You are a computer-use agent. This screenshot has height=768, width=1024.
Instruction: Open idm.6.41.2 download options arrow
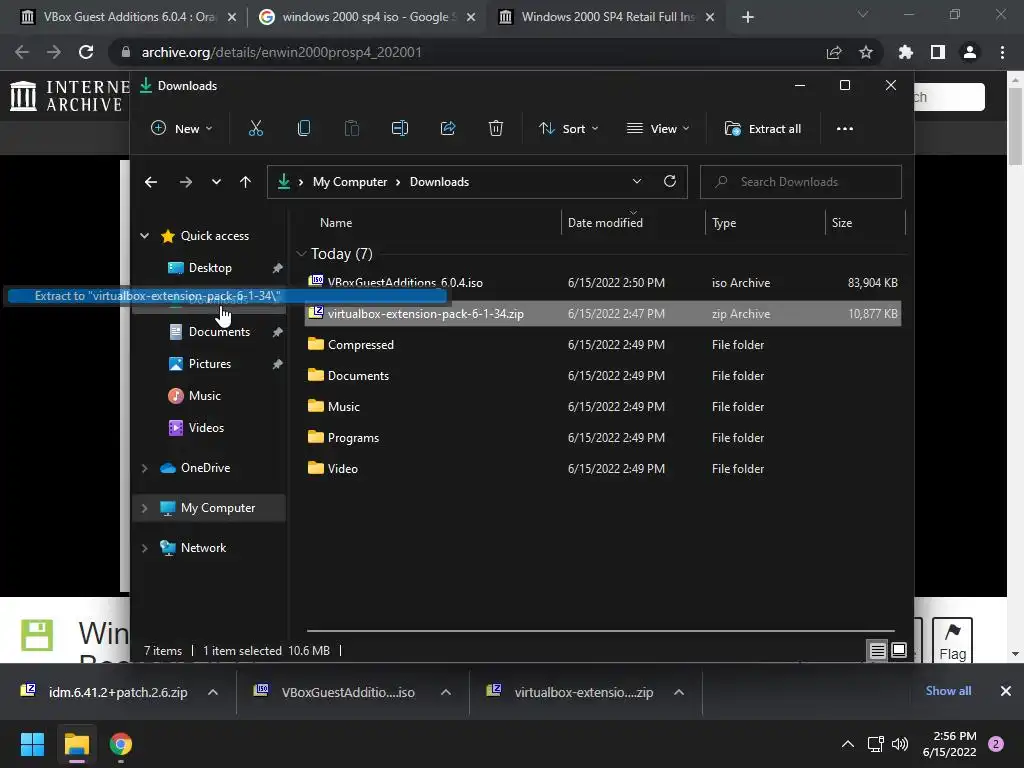click(213, 692)
